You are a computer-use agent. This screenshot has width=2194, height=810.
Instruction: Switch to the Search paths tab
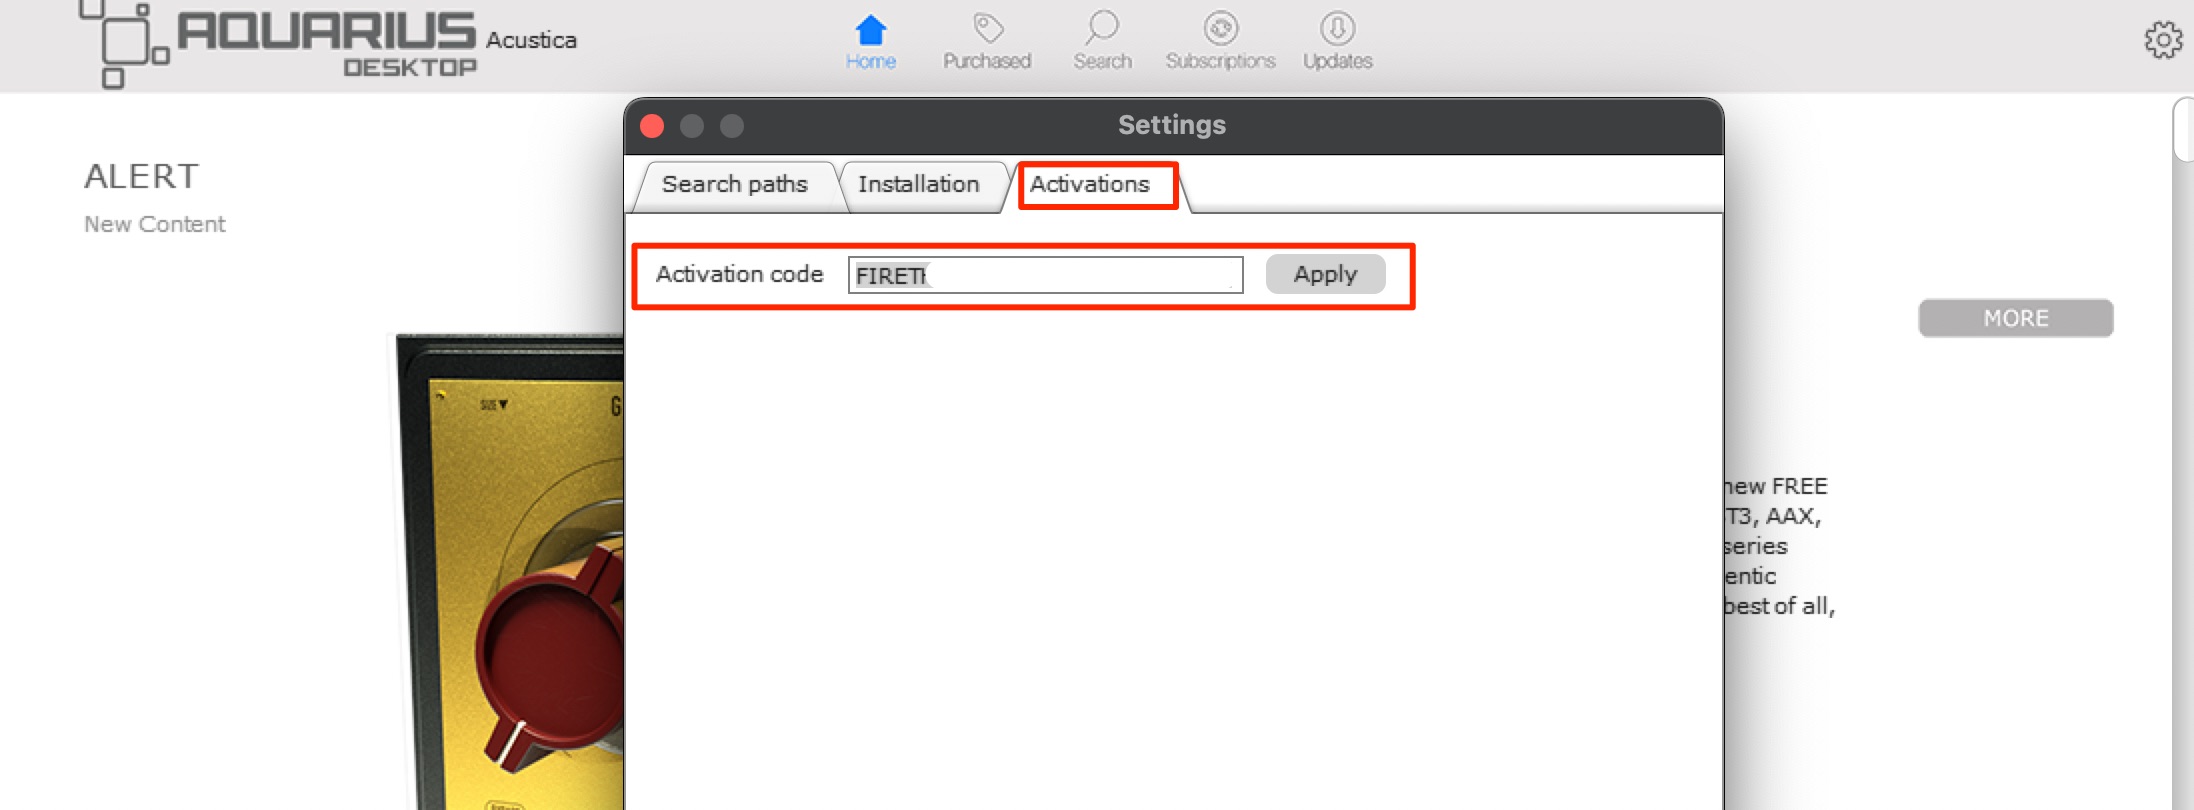[x=735, y=185]
